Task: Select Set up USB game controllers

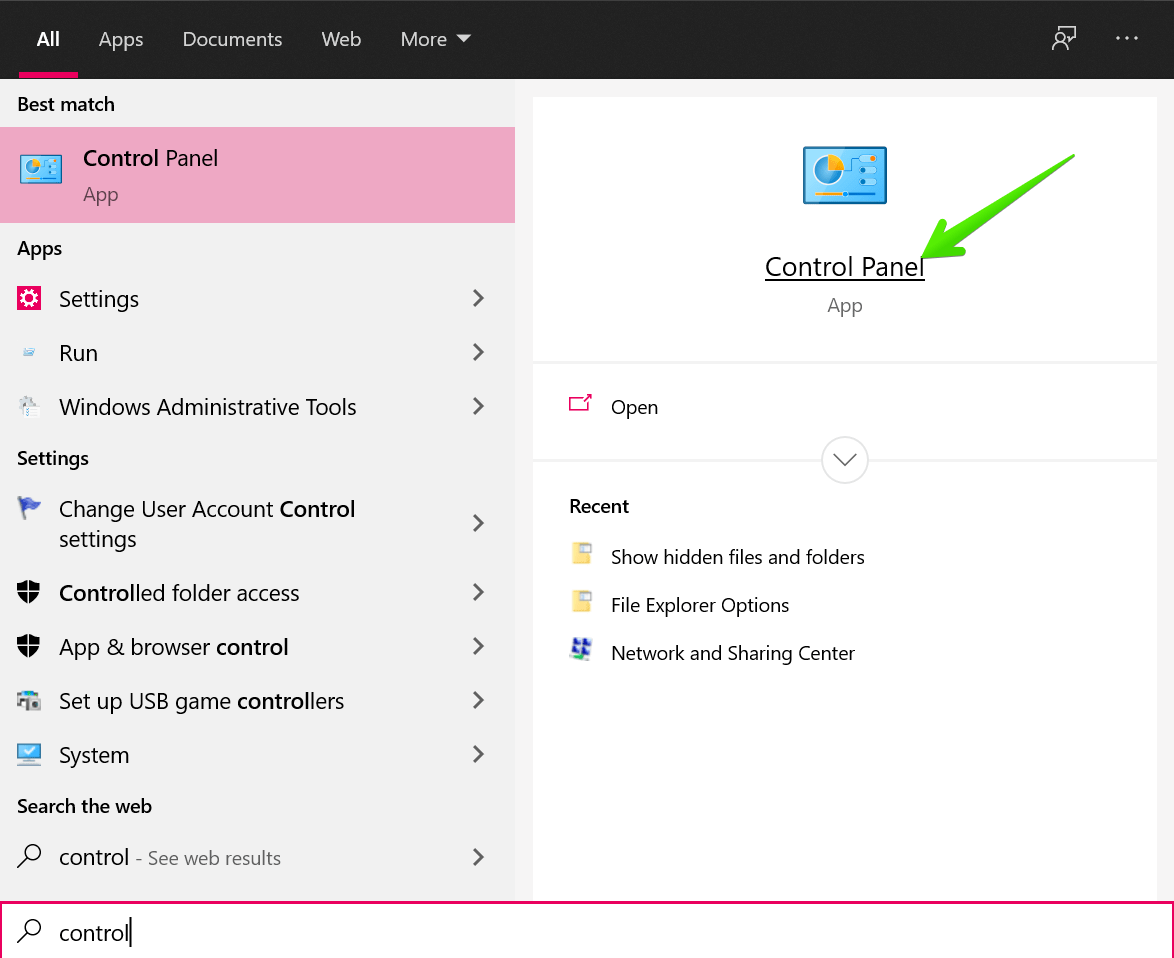Action: coord(258,700)
